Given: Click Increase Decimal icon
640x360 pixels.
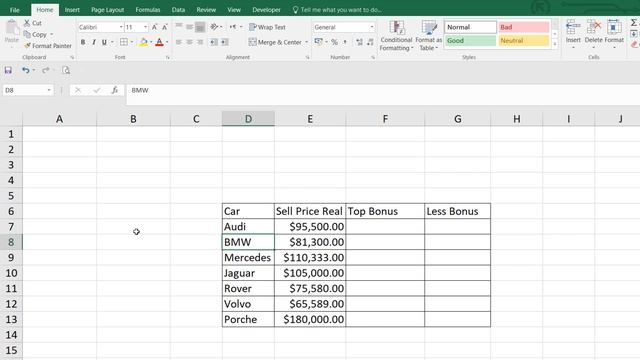Looking at the screenshot, I should (359, 42).
